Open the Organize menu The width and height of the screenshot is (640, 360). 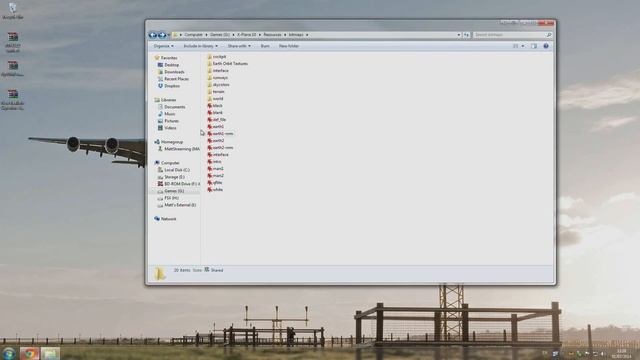click(164, 46)
